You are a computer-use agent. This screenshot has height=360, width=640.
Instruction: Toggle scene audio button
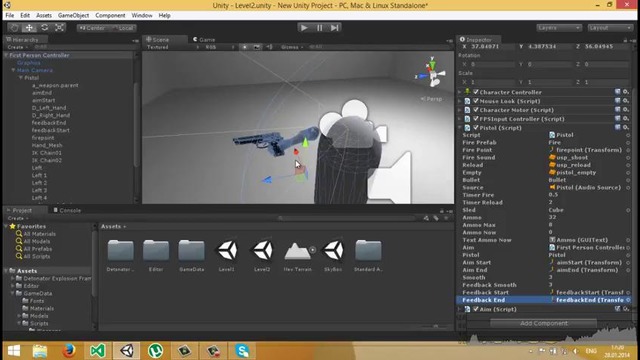coord(269,47)
